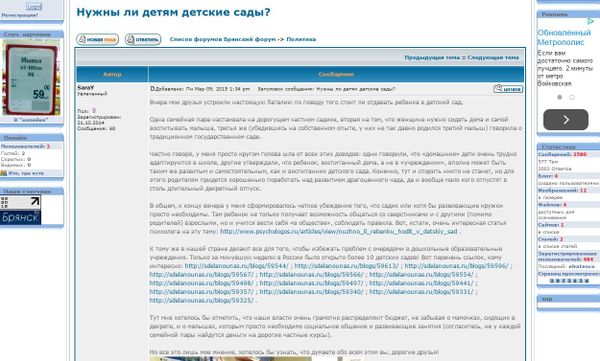Viewport: 600px width, 361px height.
Task: Click the author name SaraY
Action: 85,88
